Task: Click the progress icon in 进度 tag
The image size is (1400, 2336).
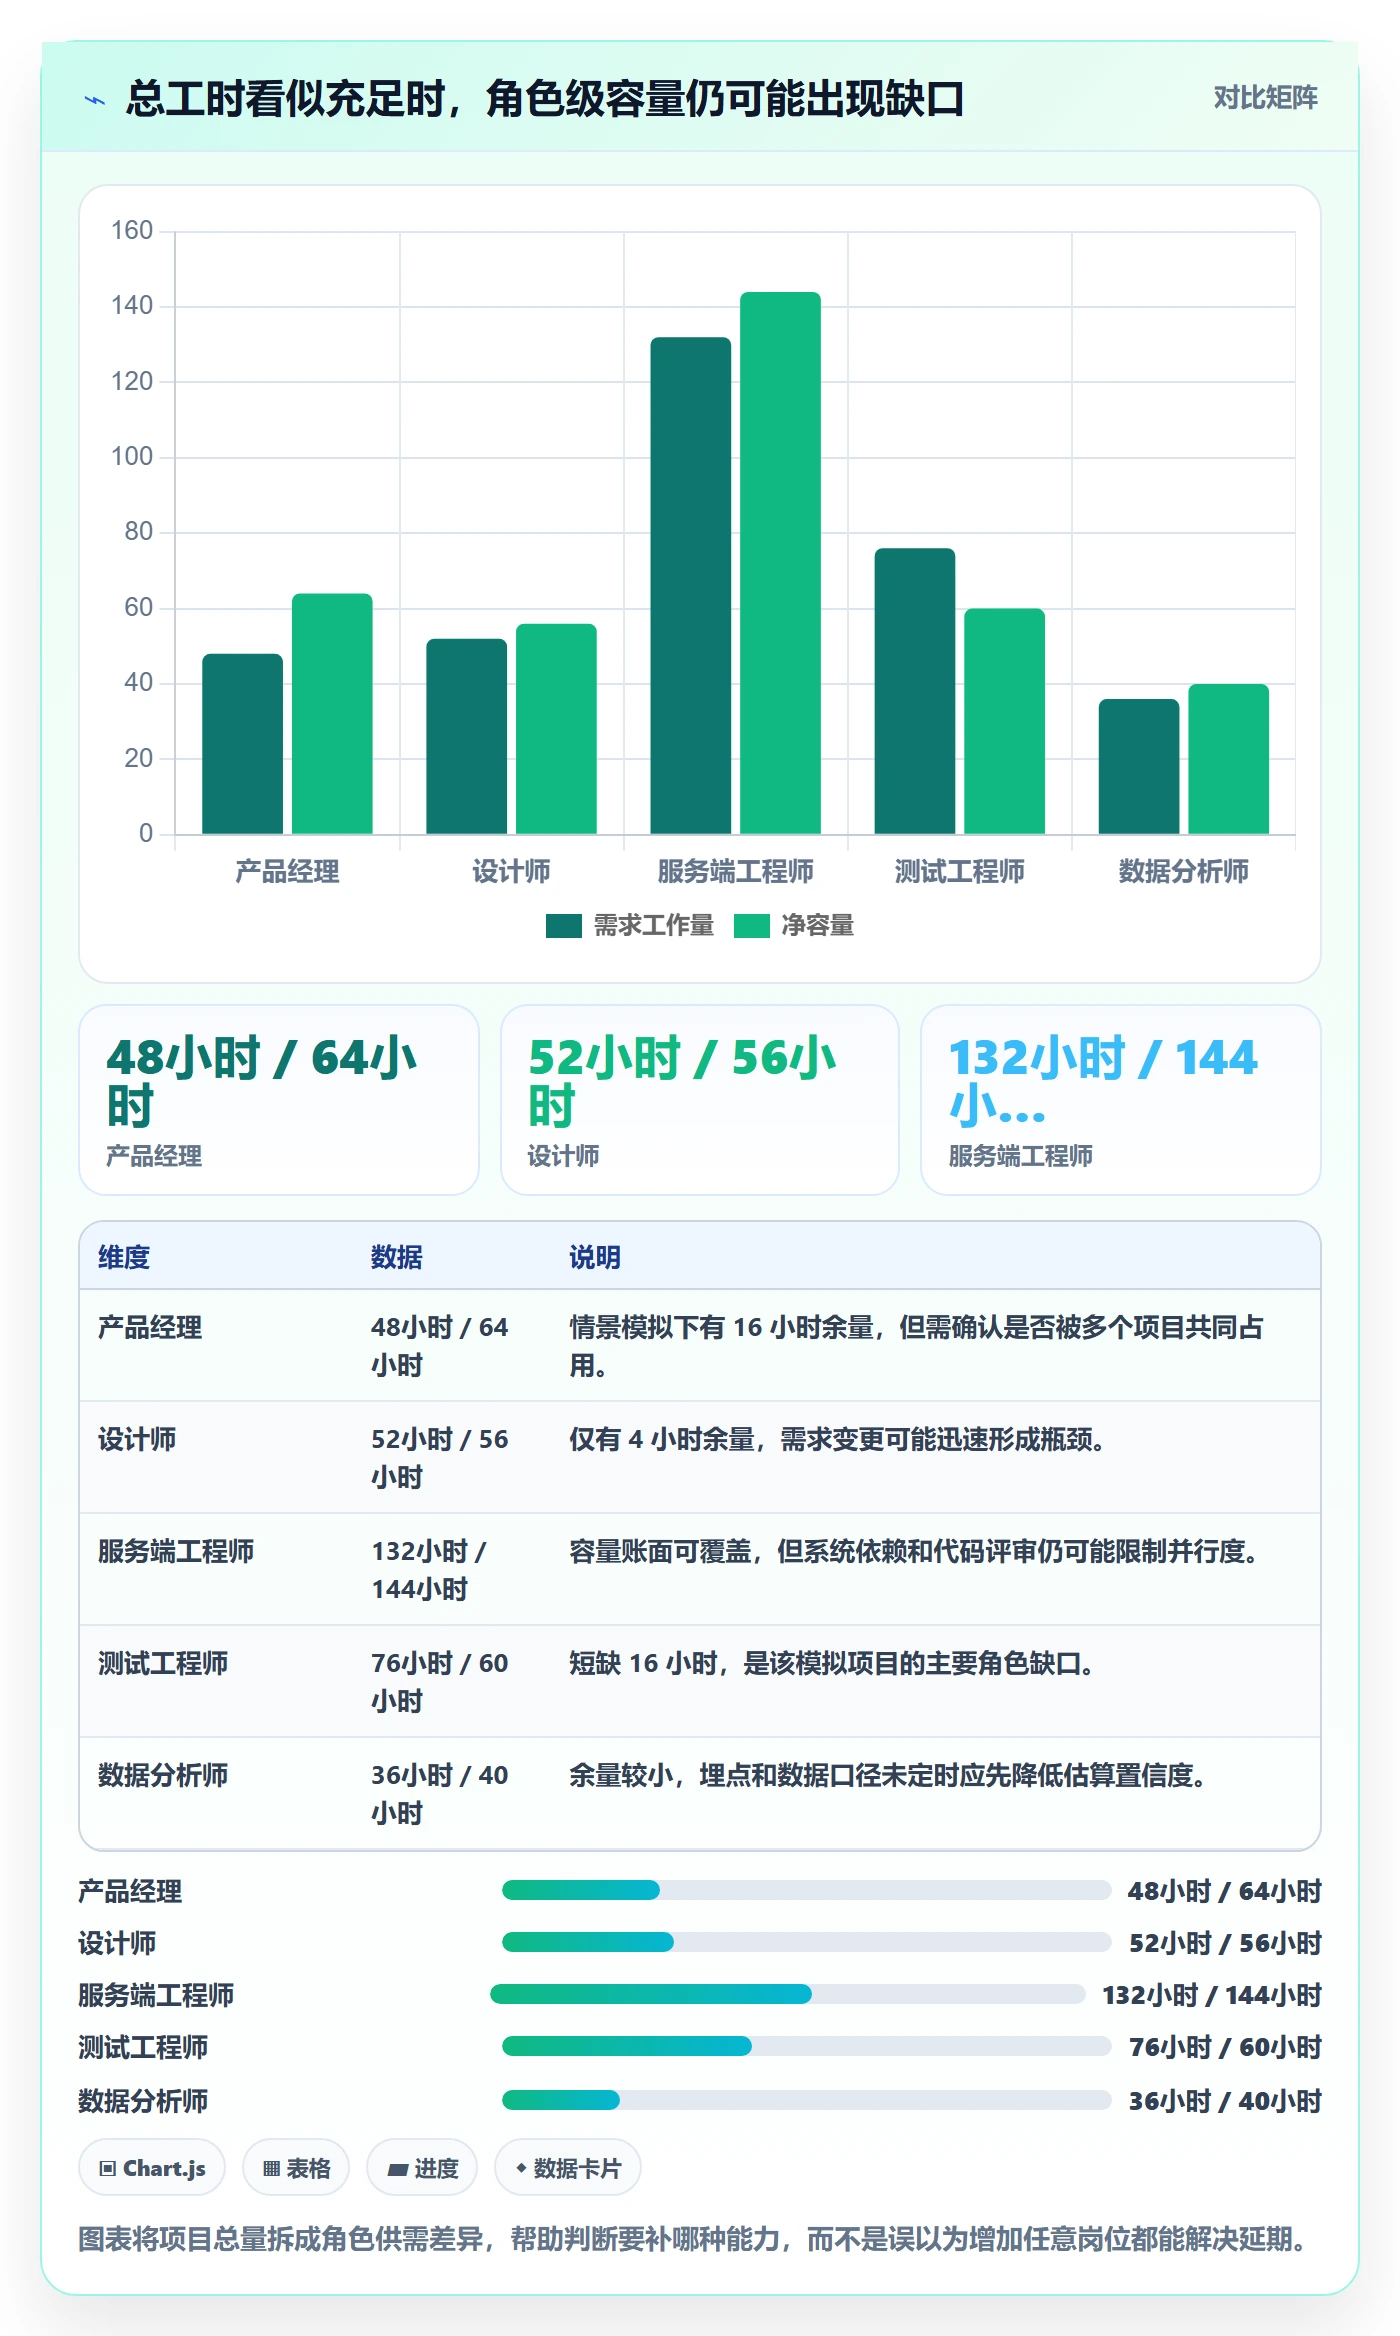Action: [398, 2169]
